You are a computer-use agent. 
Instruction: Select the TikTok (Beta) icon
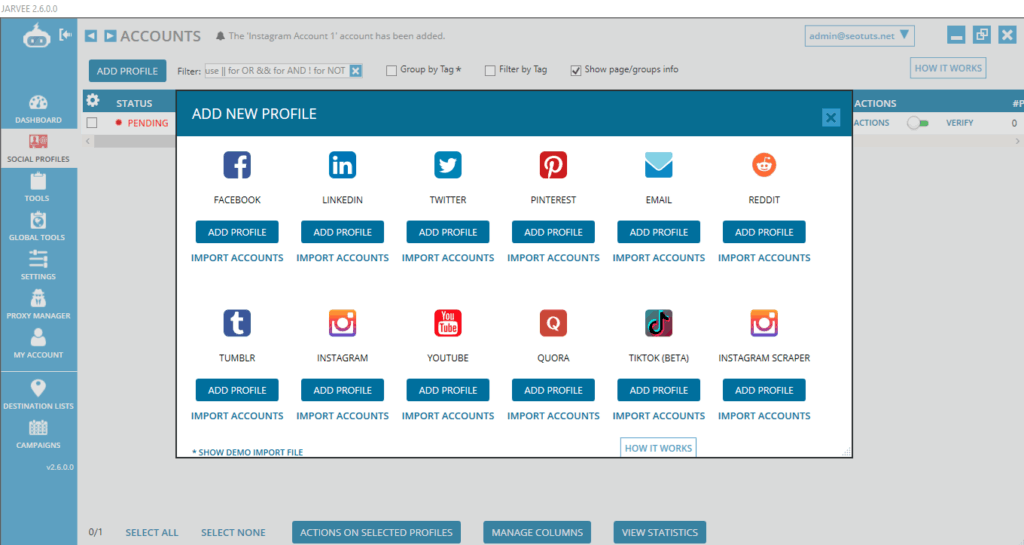[x=658, y=323]
